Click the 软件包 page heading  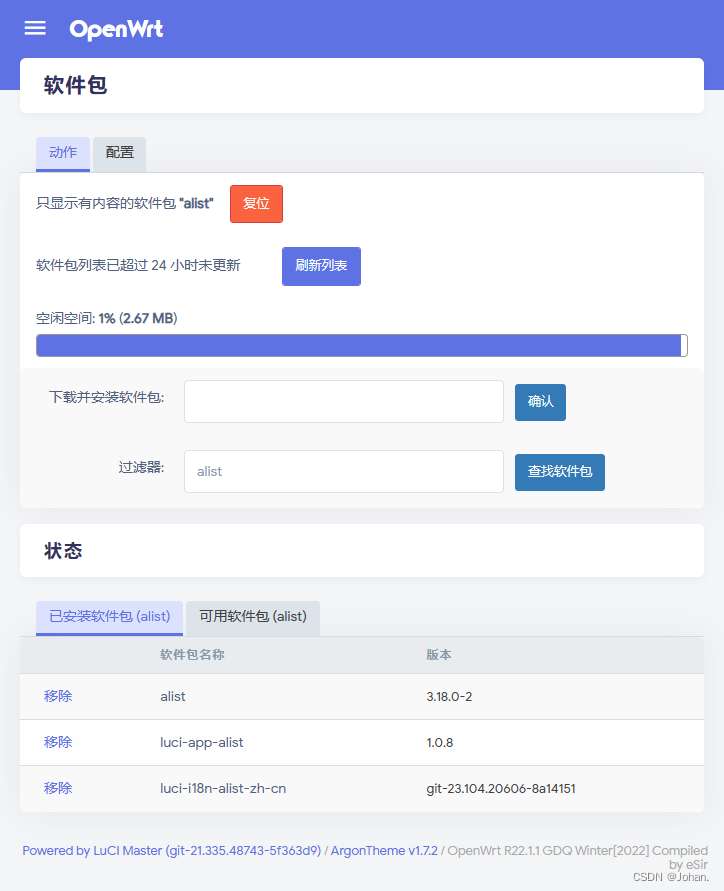[x=76, y=85]
